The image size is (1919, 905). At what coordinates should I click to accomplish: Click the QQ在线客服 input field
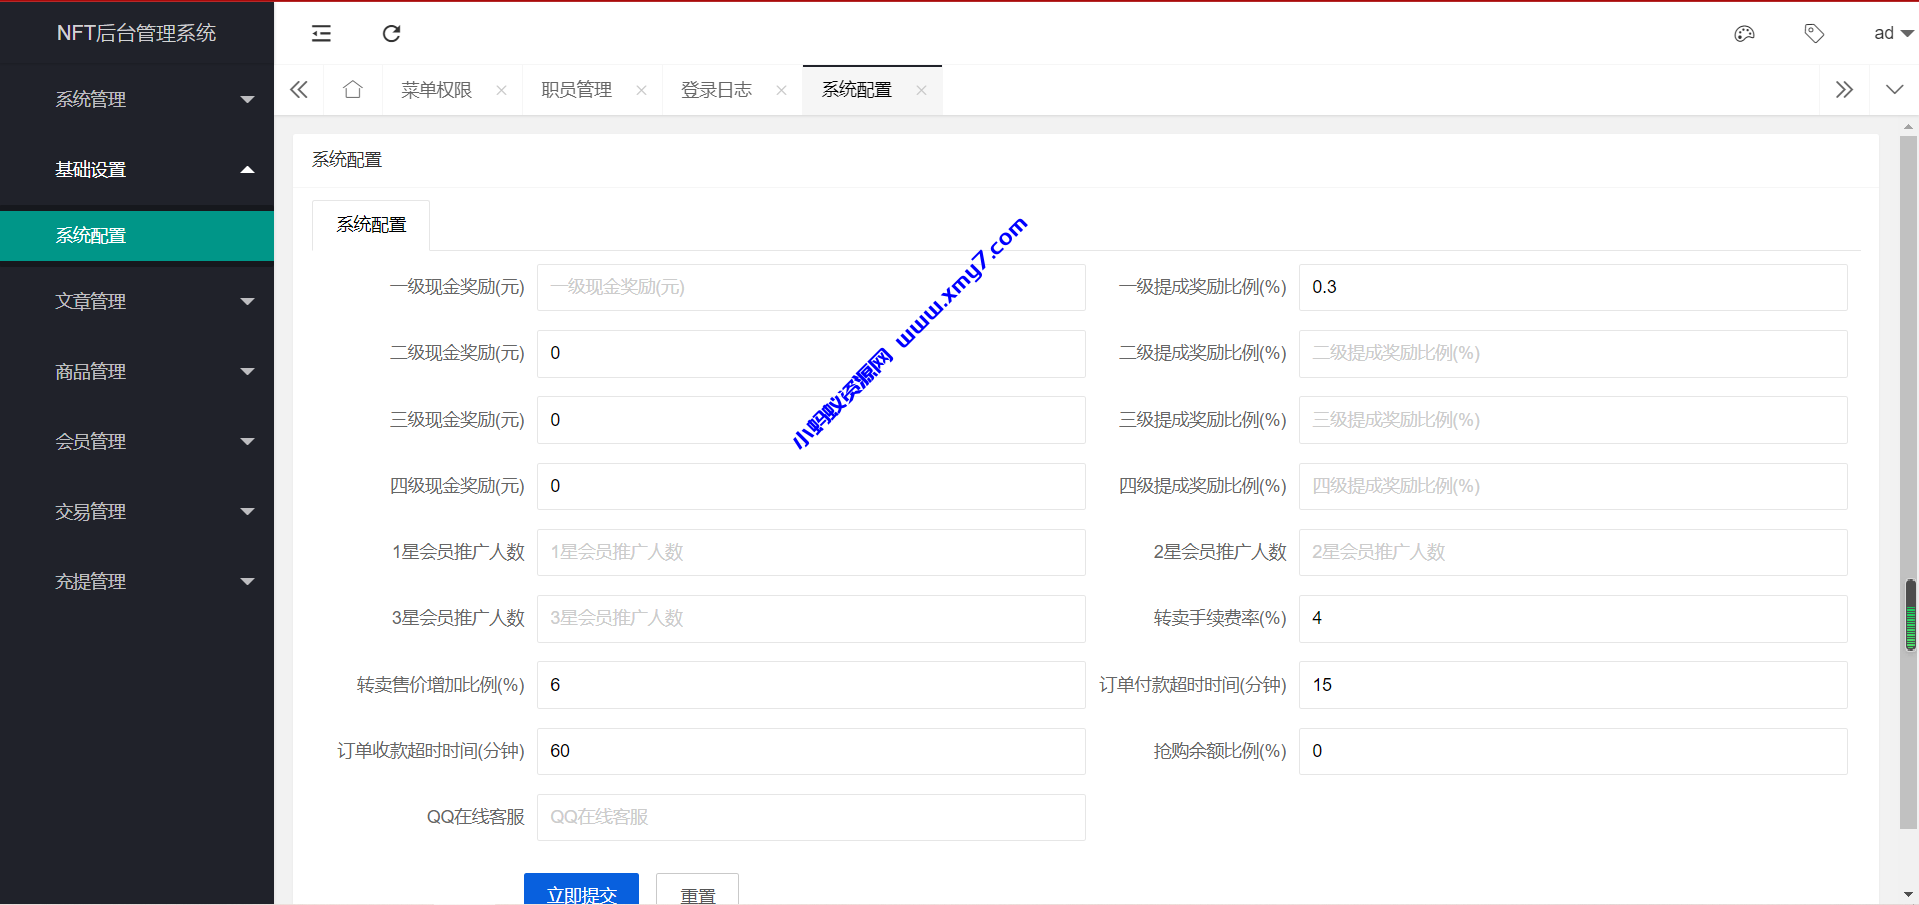tap(810, 817)
